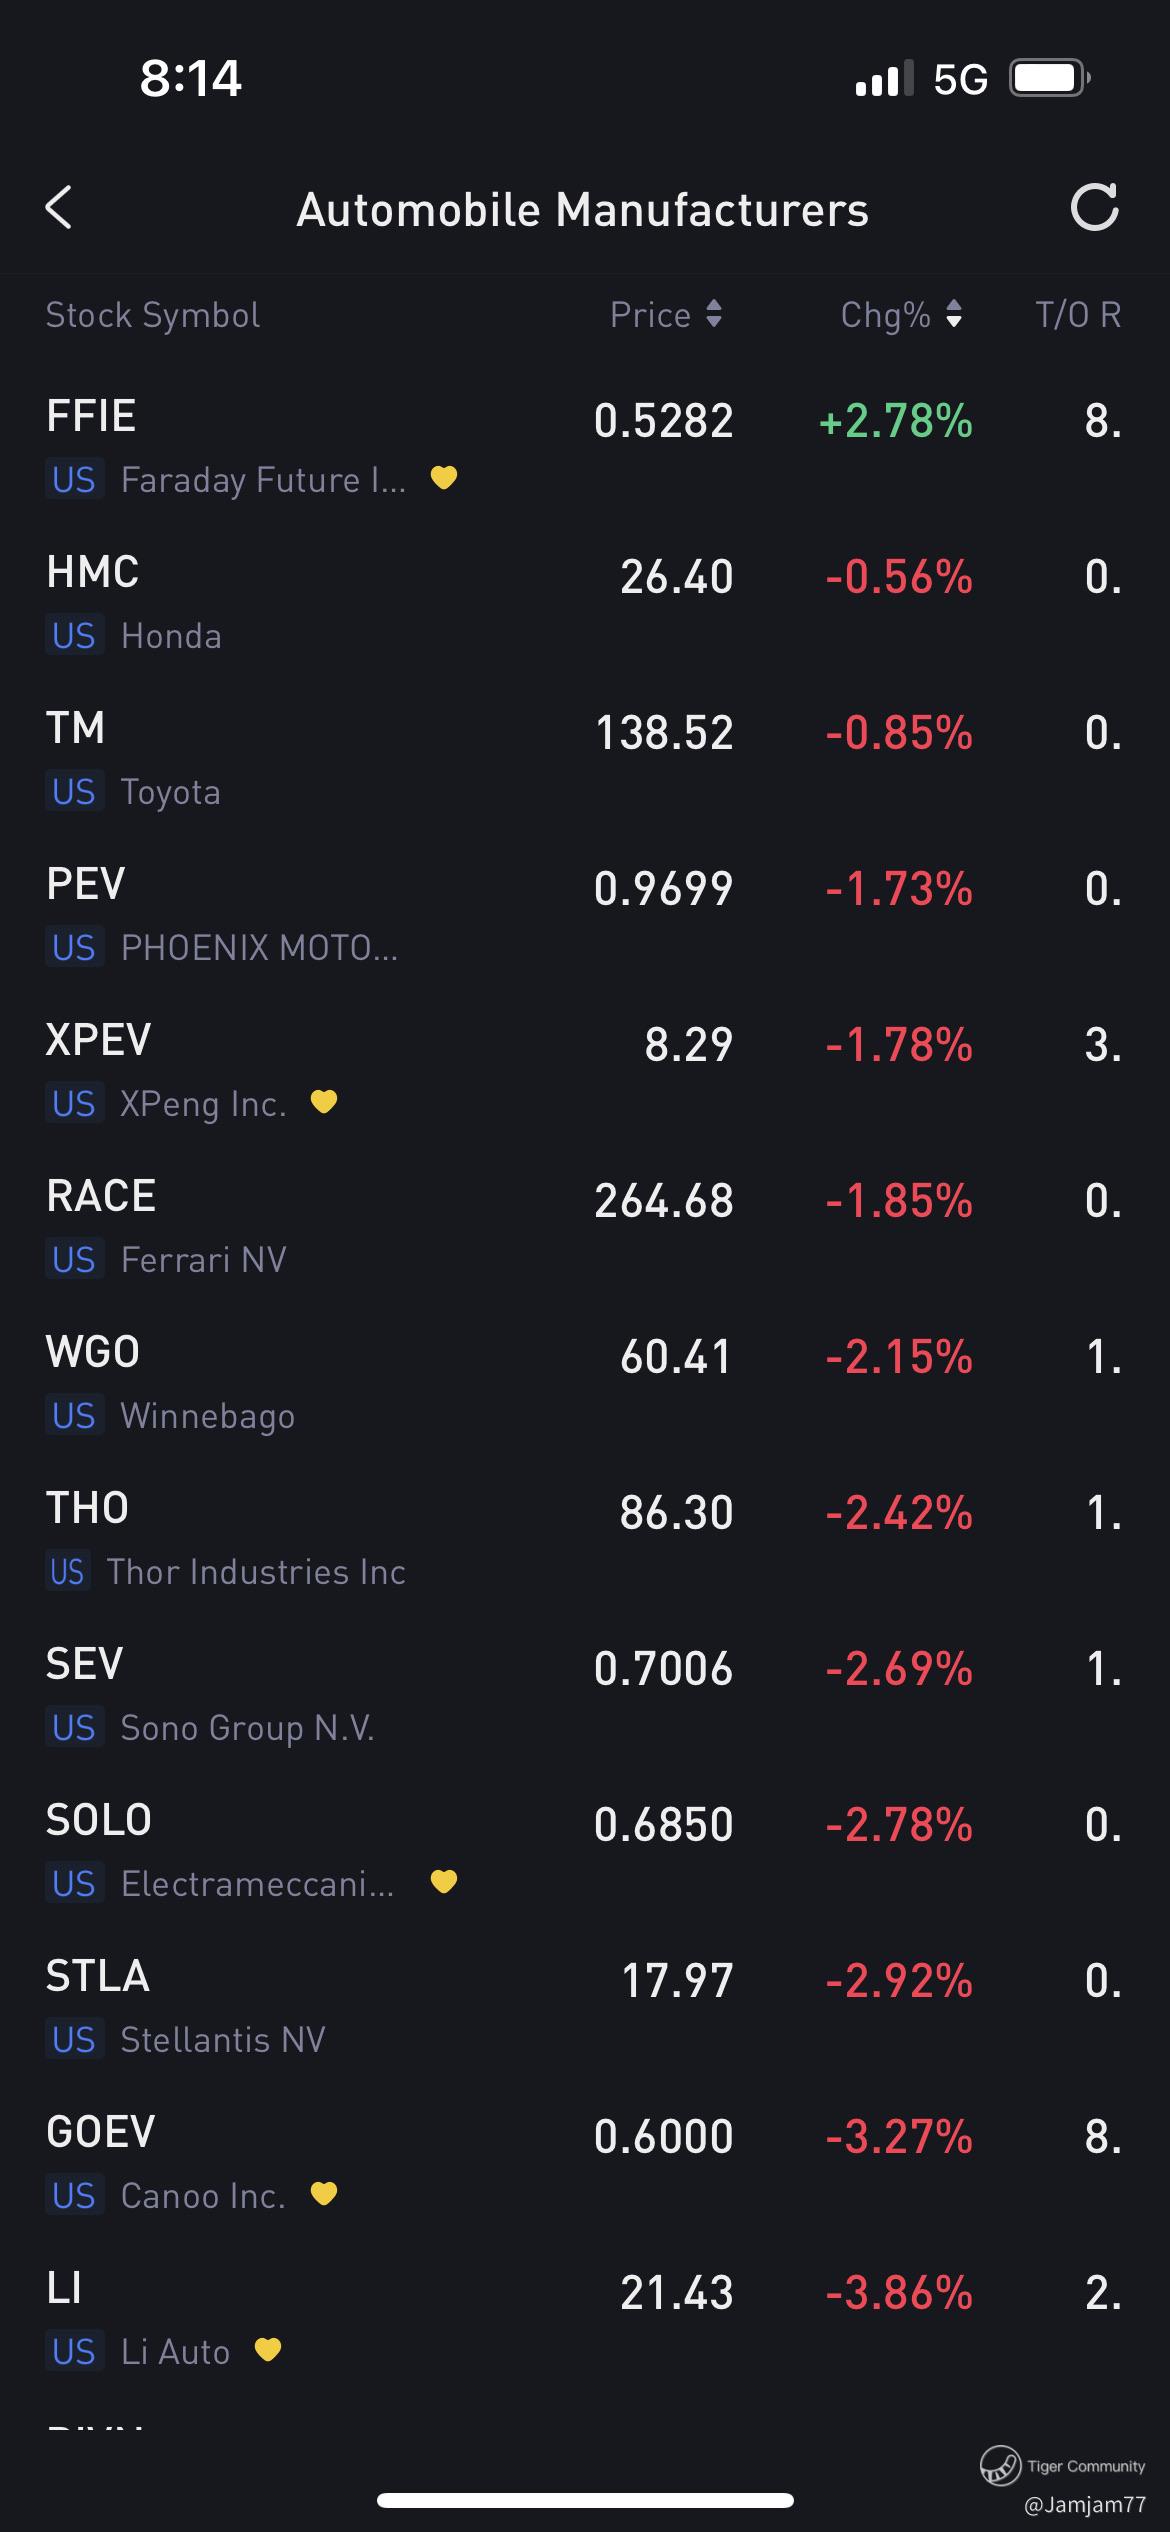Tap the yellow heart beside Faraday Future
The image size is (1170, 2532).
point(444,478)
